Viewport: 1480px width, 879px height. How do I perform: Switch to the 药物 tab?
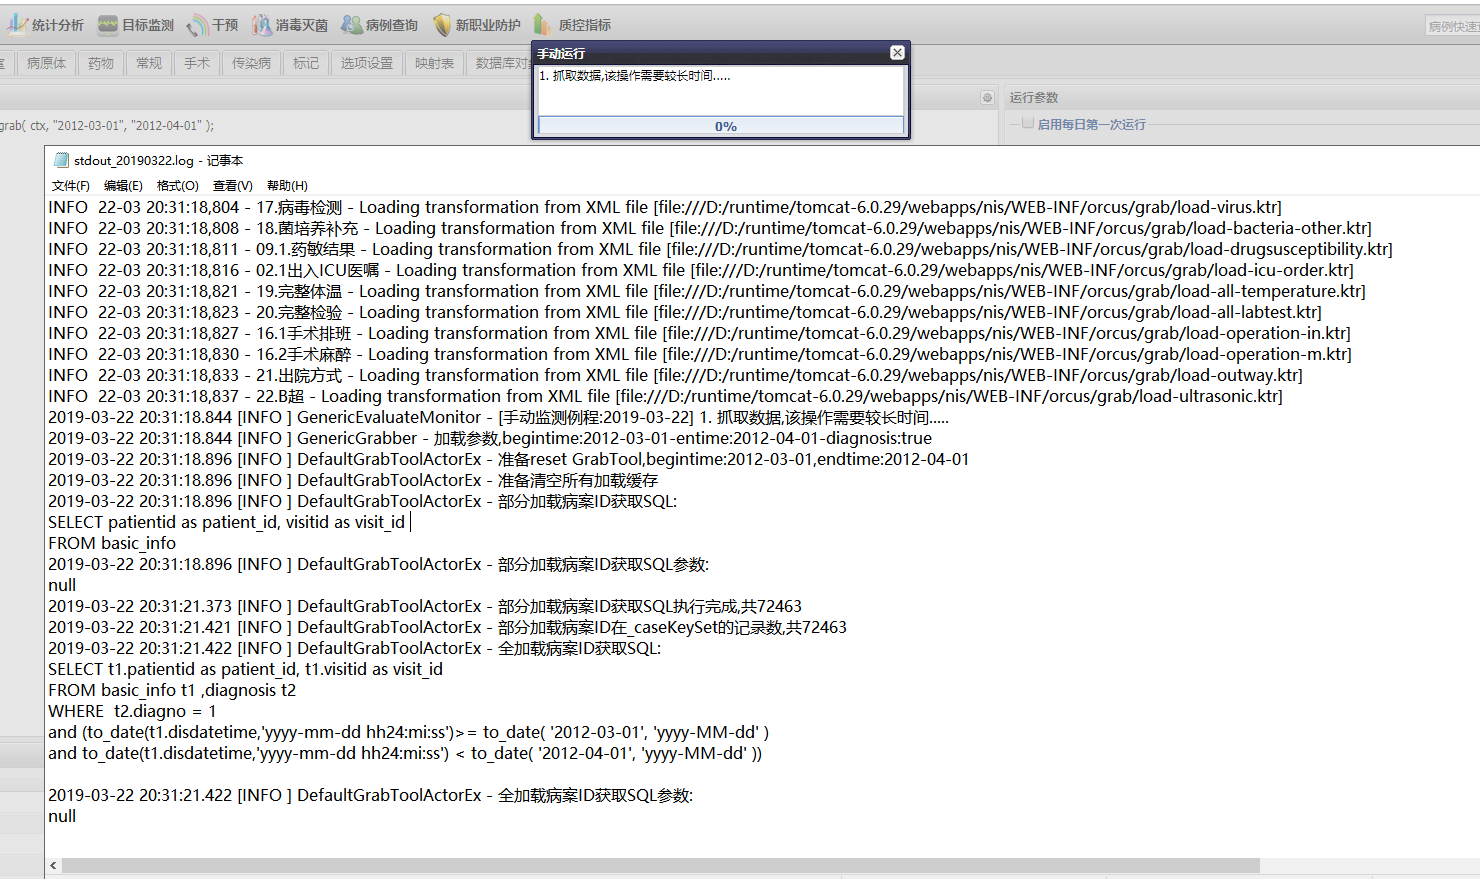point(101,63)
